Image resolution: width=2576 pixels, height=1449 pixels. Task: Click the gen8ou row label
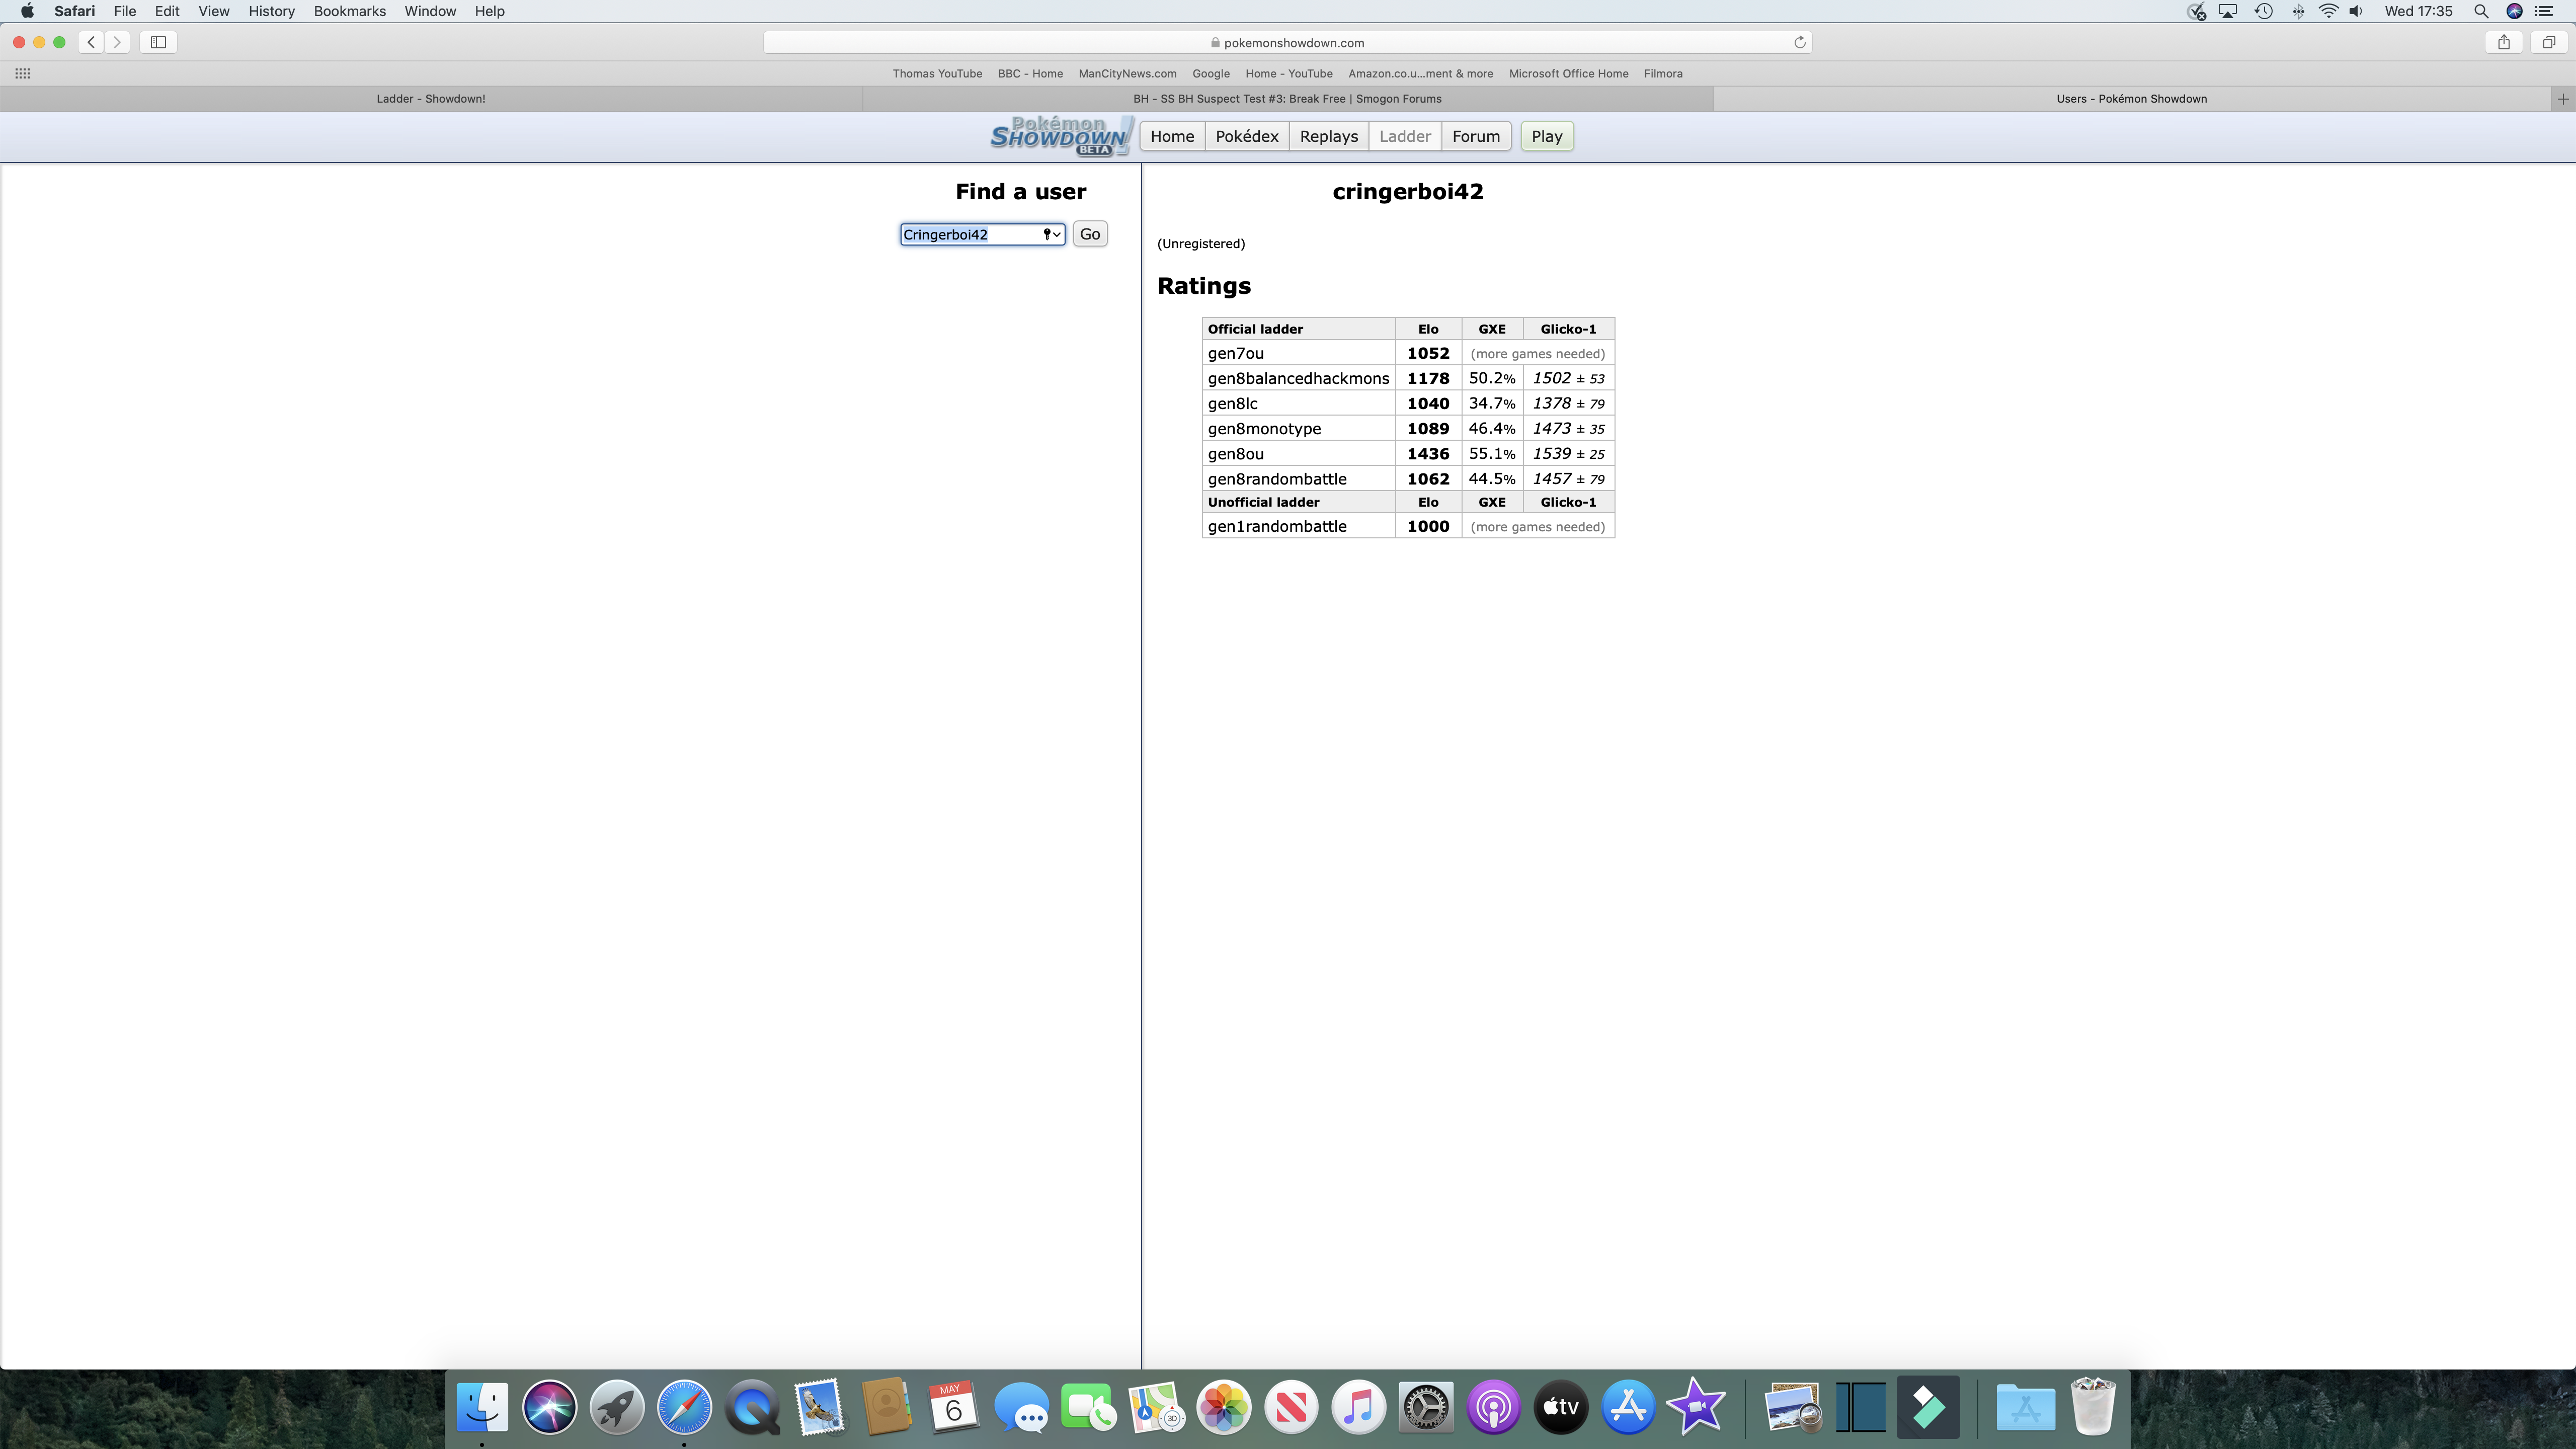pyautogui.click(x=1235, y=453)
